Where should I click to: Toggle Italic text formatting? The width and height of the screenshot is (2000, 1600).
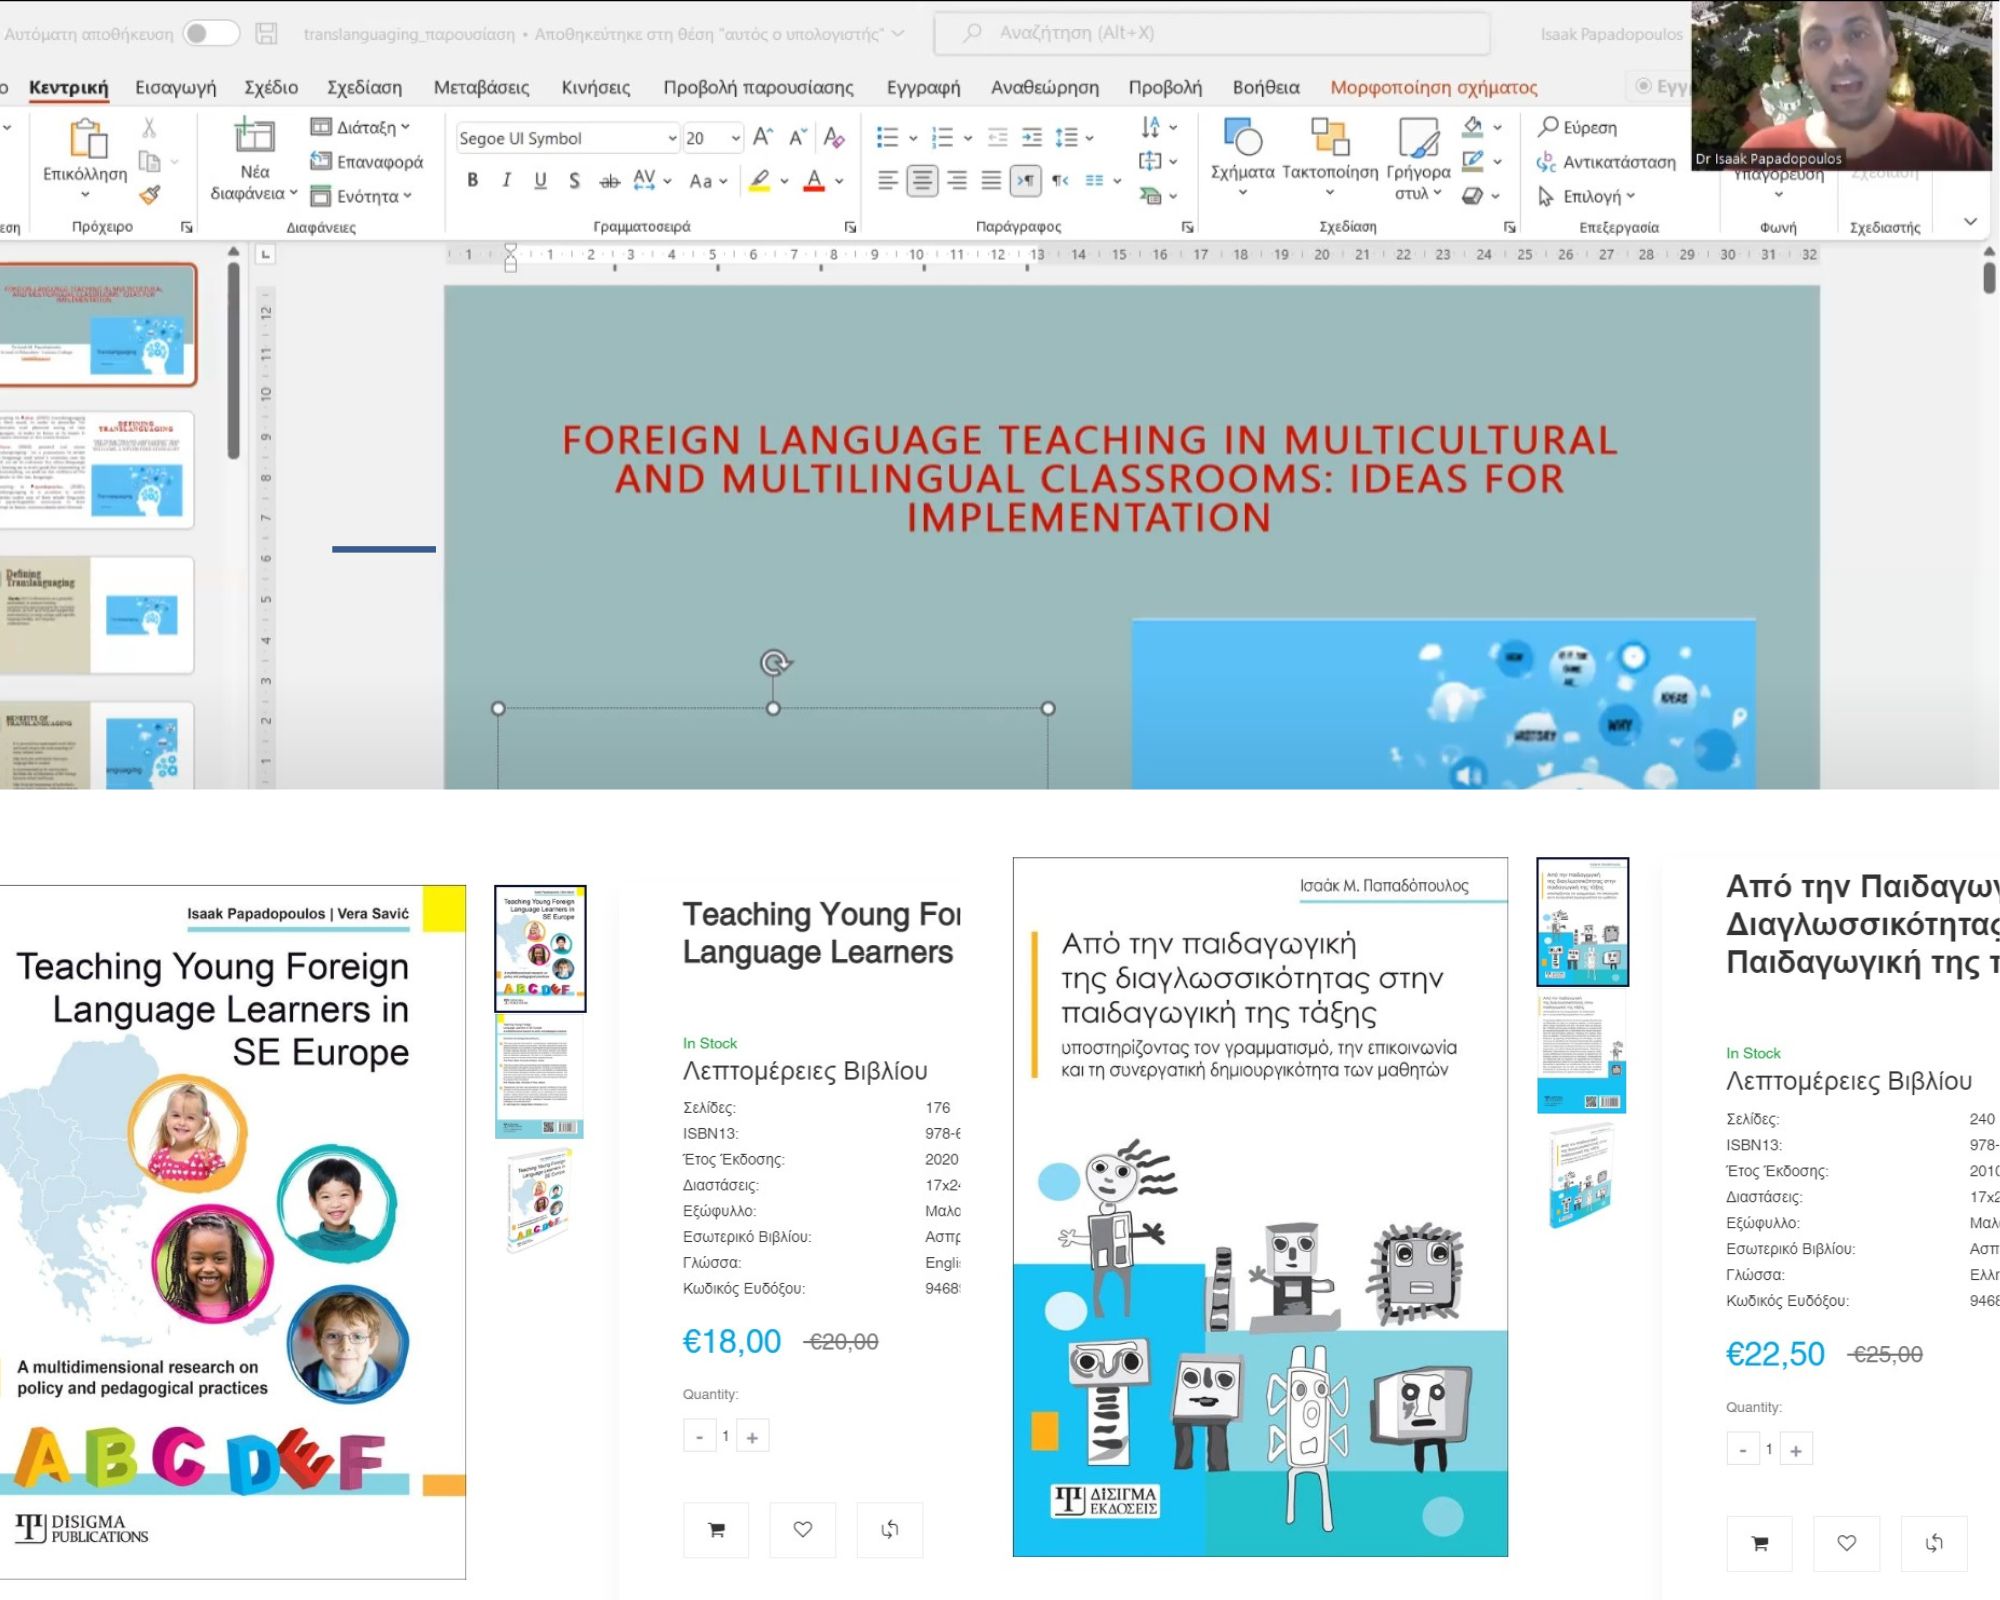[x=506, y=180]
